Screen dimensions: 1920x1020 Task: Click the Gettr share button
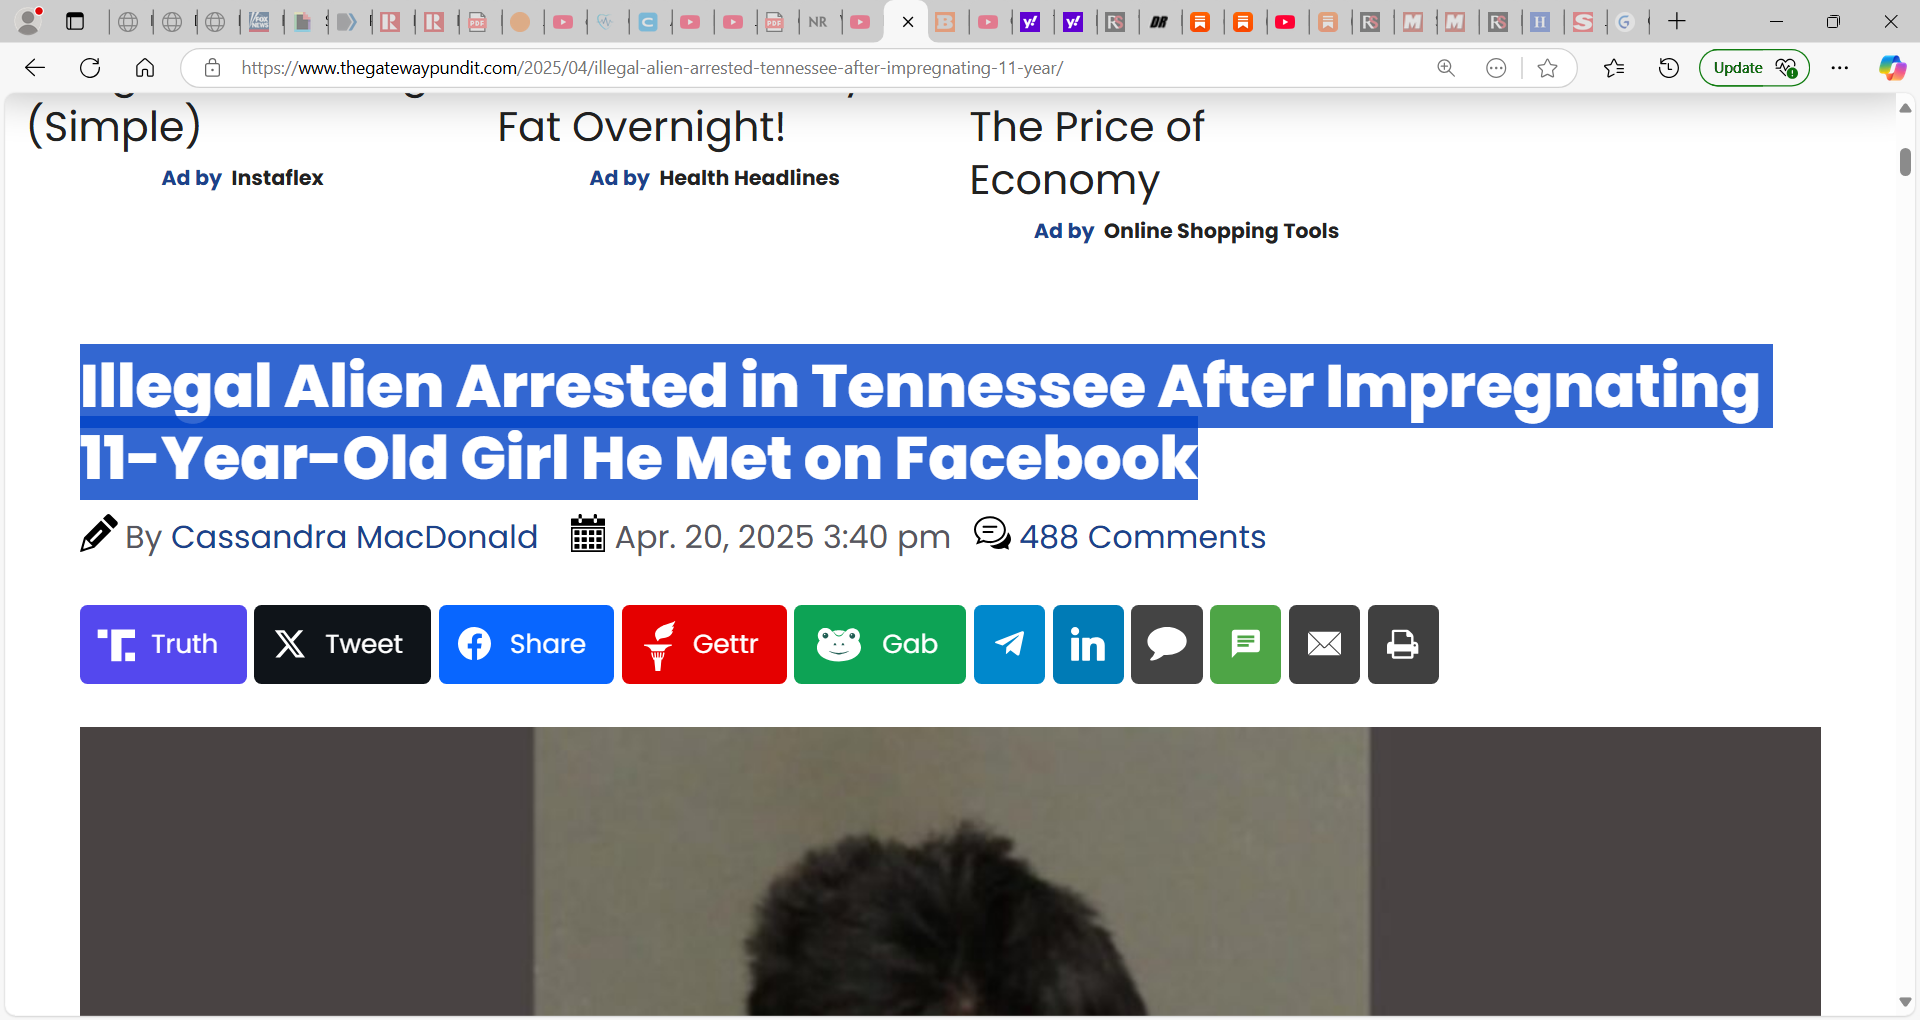(704, 644)
